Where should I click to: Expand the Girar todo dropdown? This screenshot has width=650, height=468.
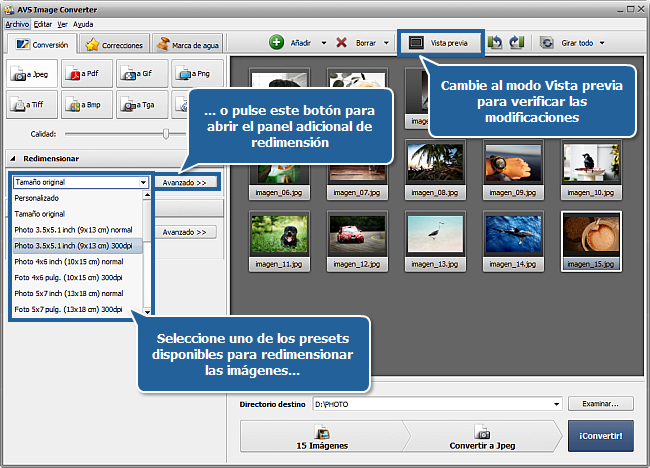(602, 44)
